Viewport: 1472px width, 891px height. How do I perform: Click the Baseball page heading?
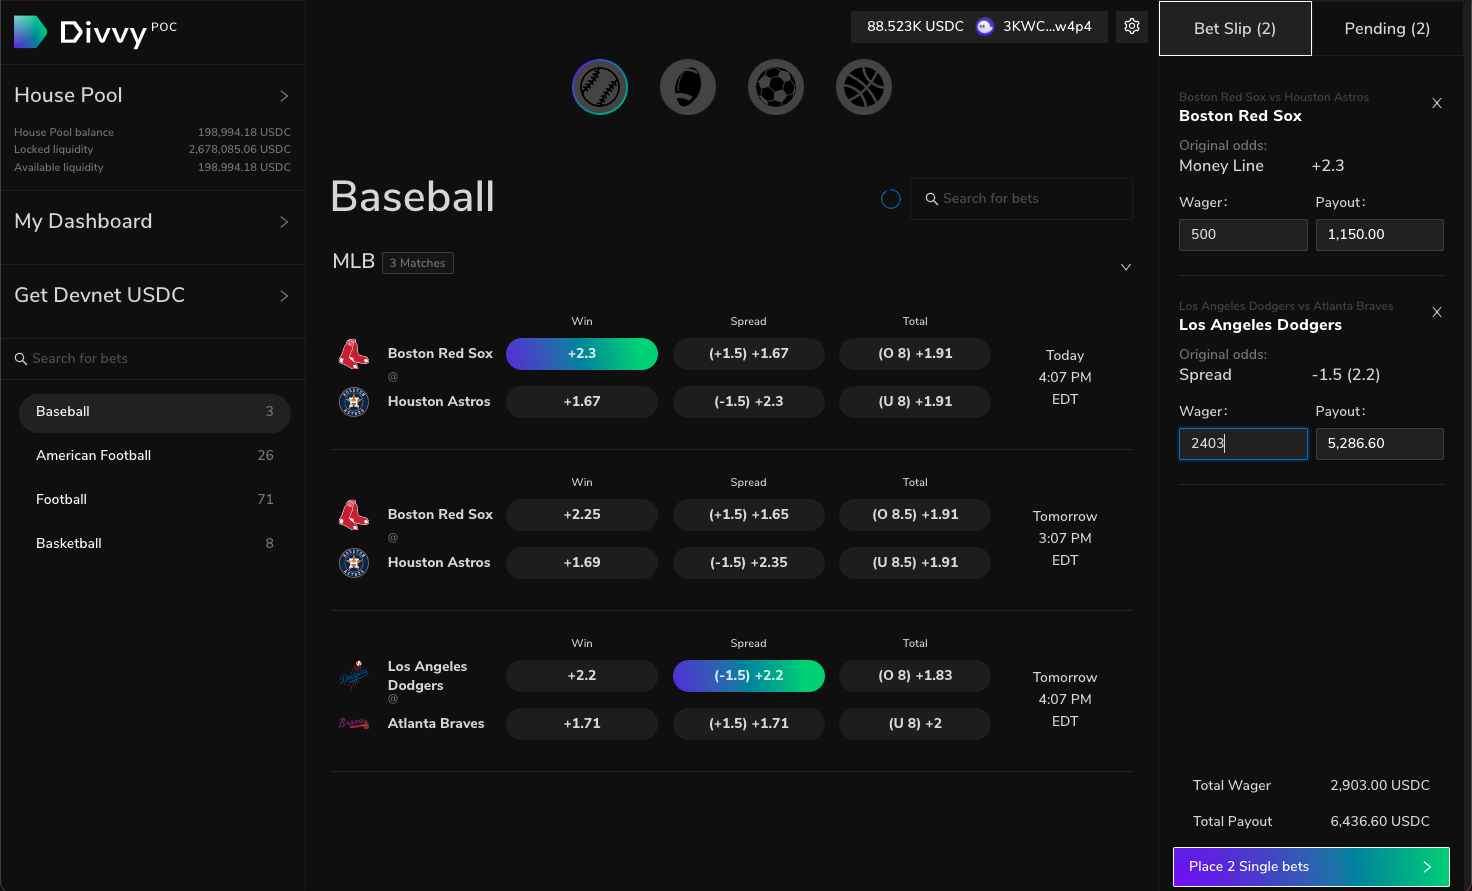pos(412,197)
